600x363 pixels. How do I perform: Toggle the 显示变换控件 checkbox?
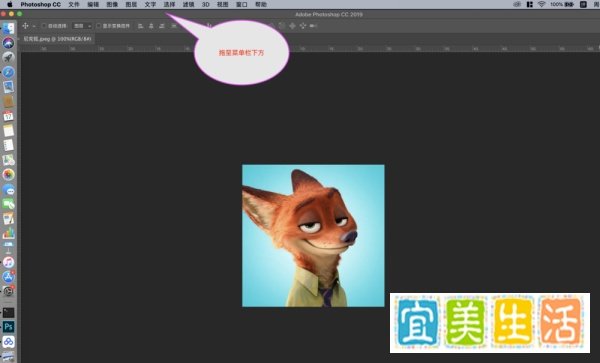coord(98,26)
